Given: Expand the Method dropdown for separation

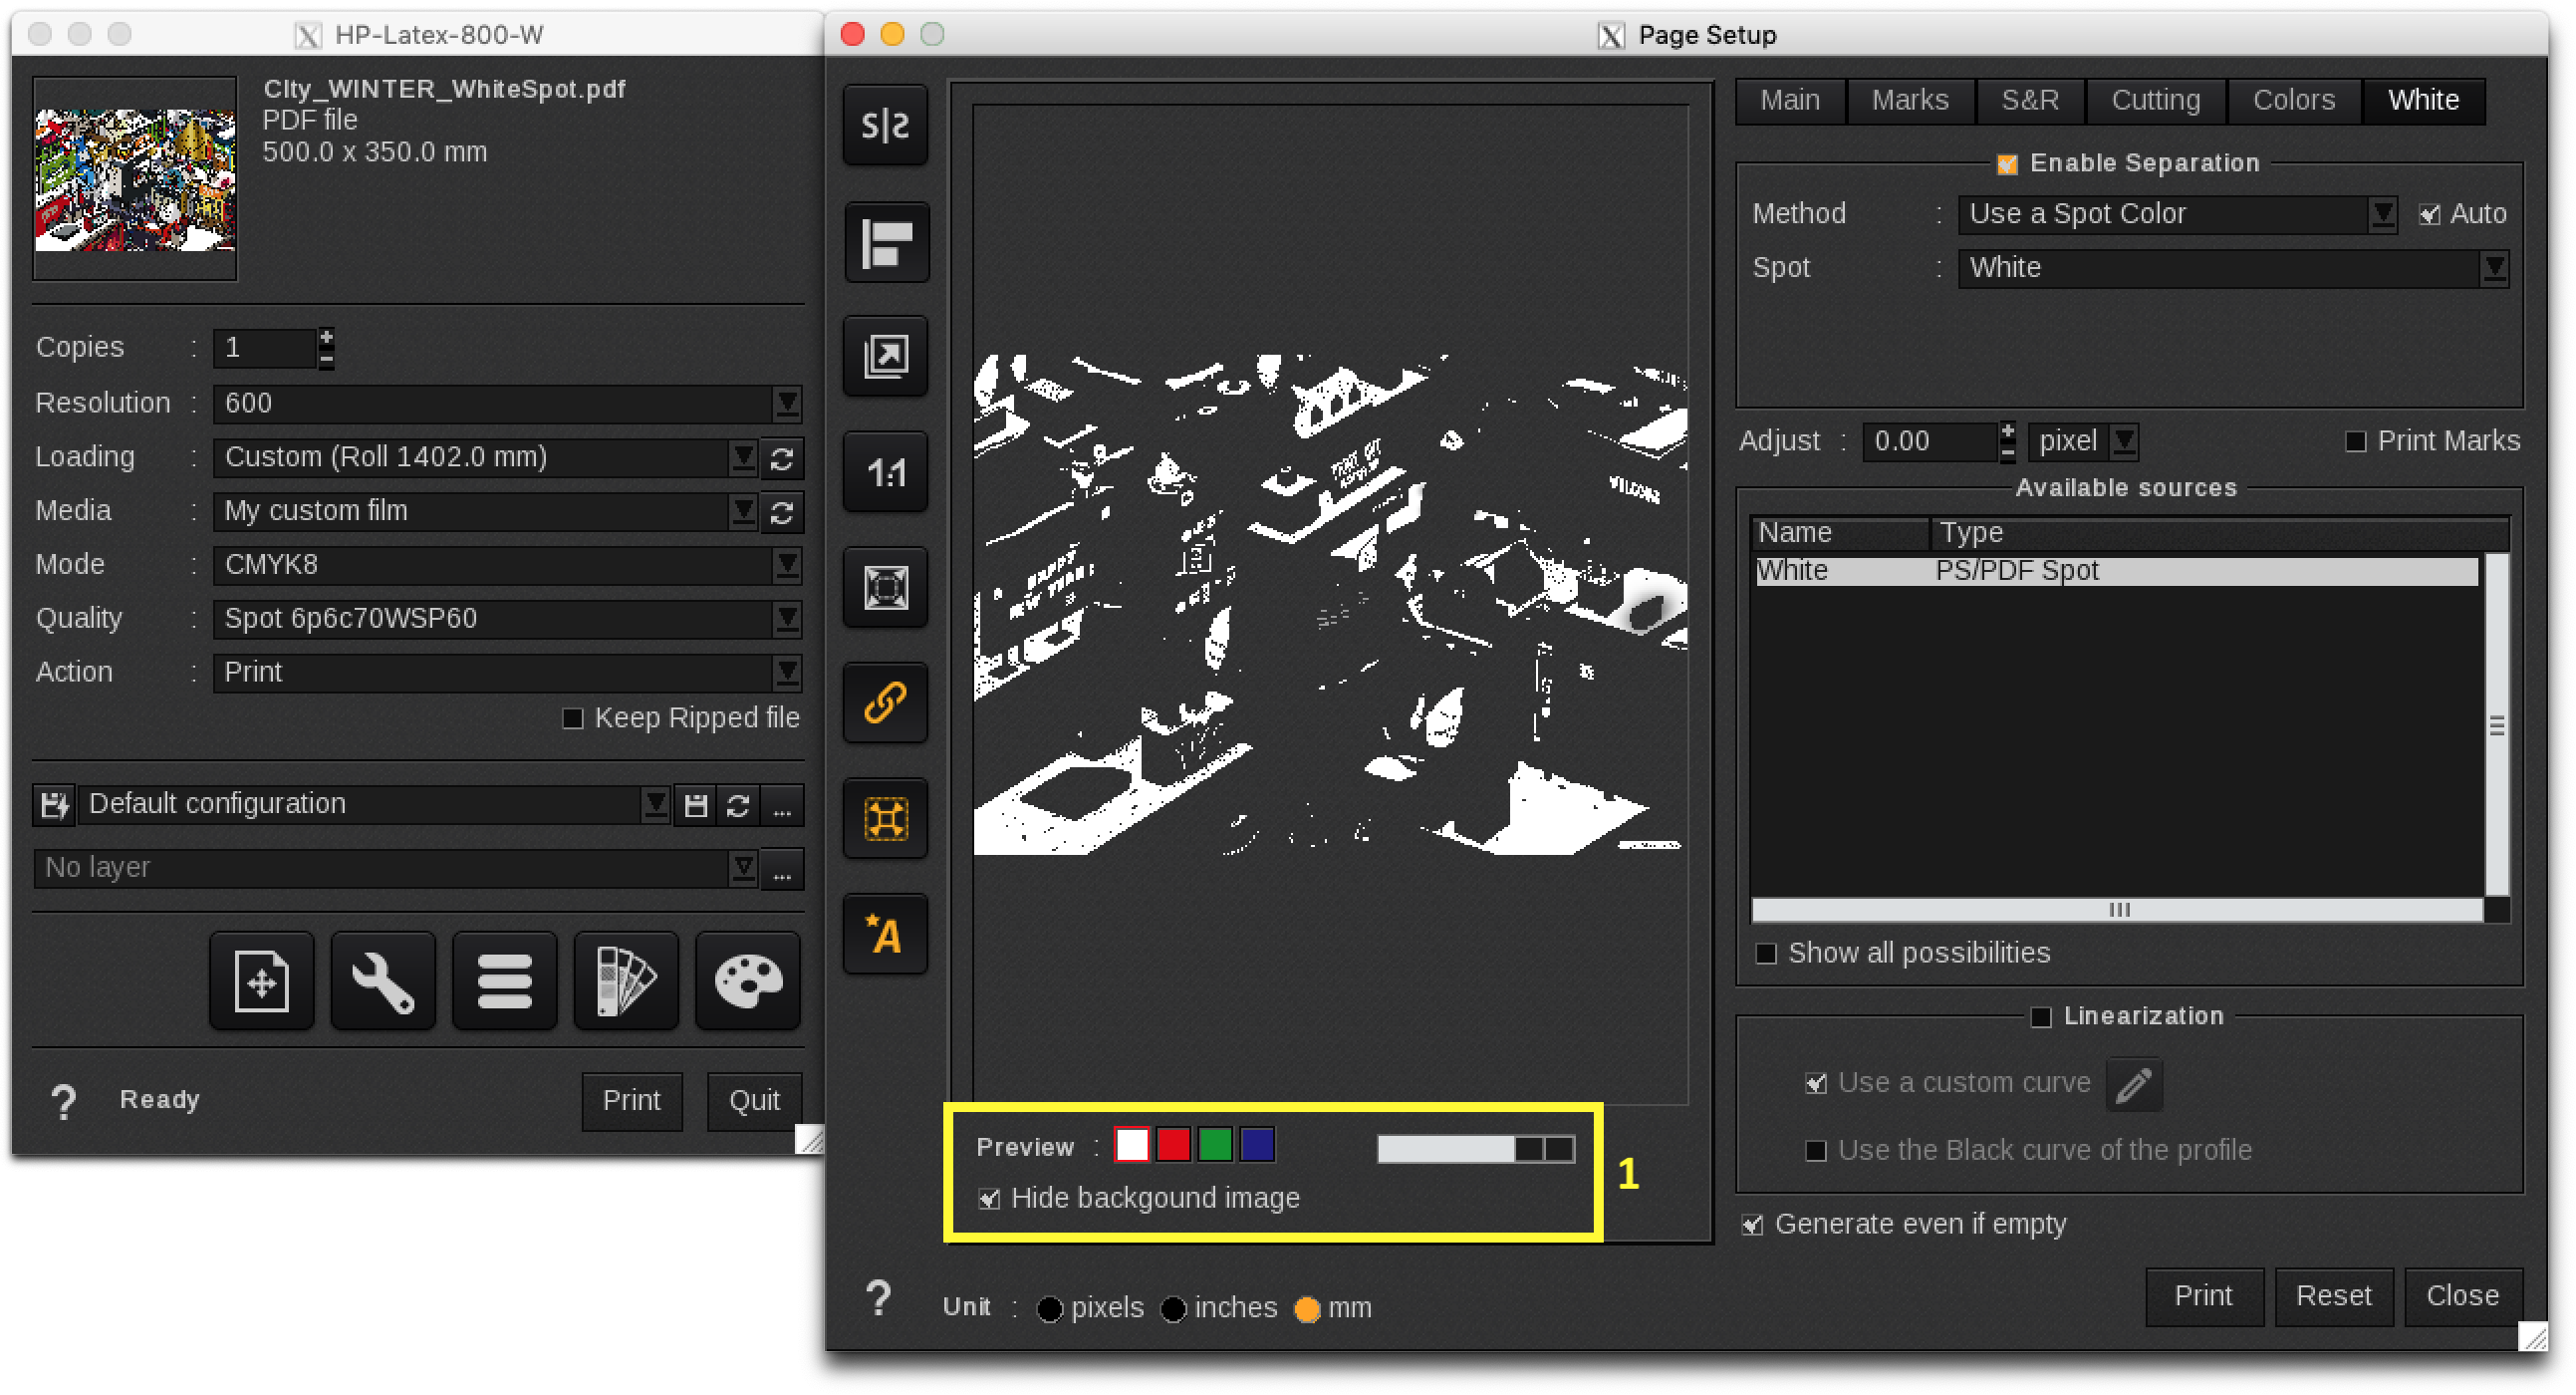Looking at the screenshot, I should tap(2383, 214).
